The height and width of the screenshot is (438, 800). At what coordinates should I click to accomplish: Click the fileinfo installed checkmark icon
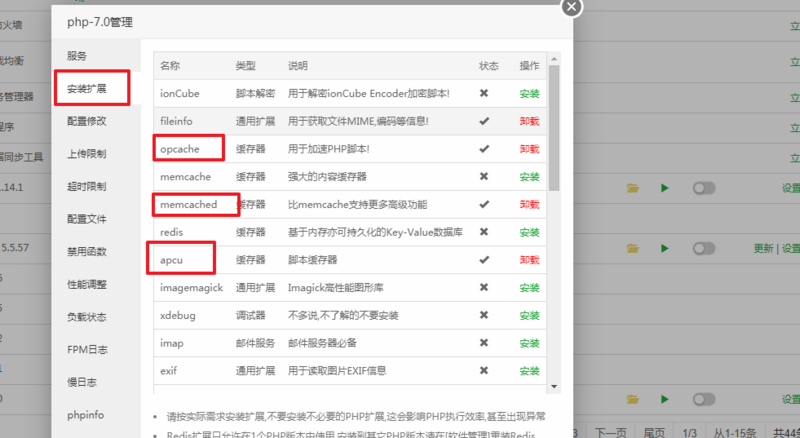click(484, 121)
